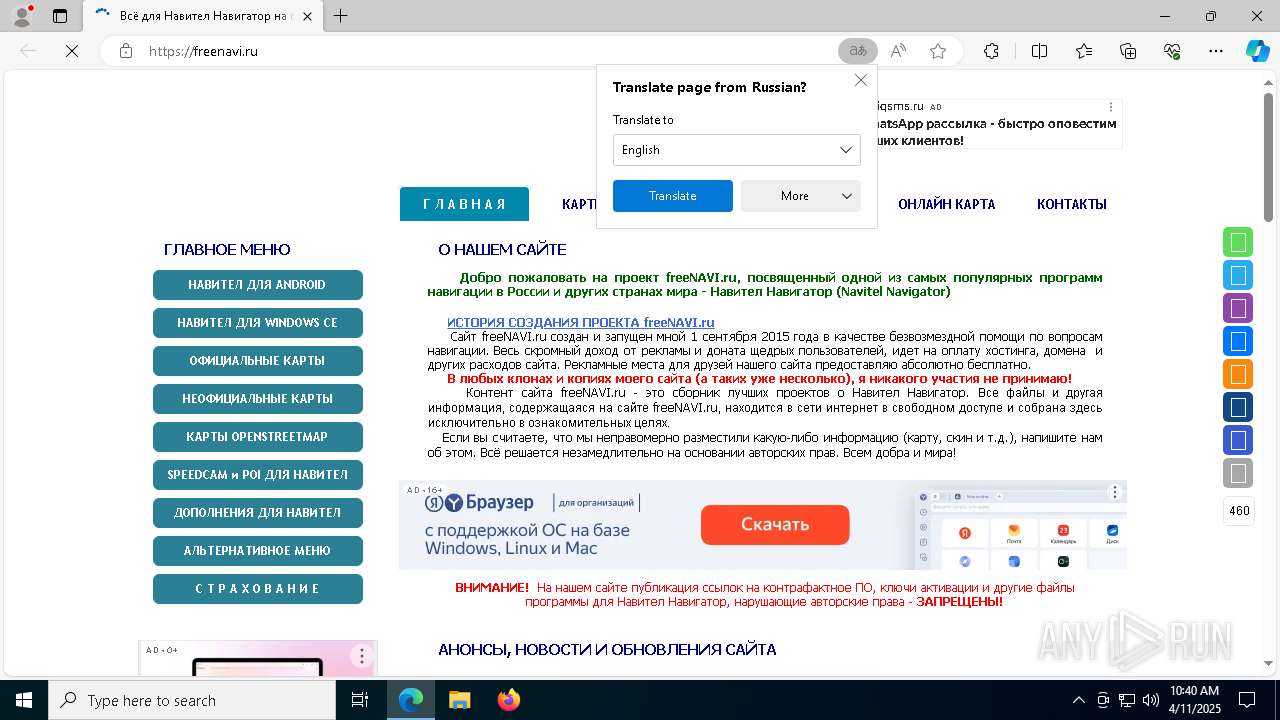Open File Explorer from taskbar

(459, 700)
